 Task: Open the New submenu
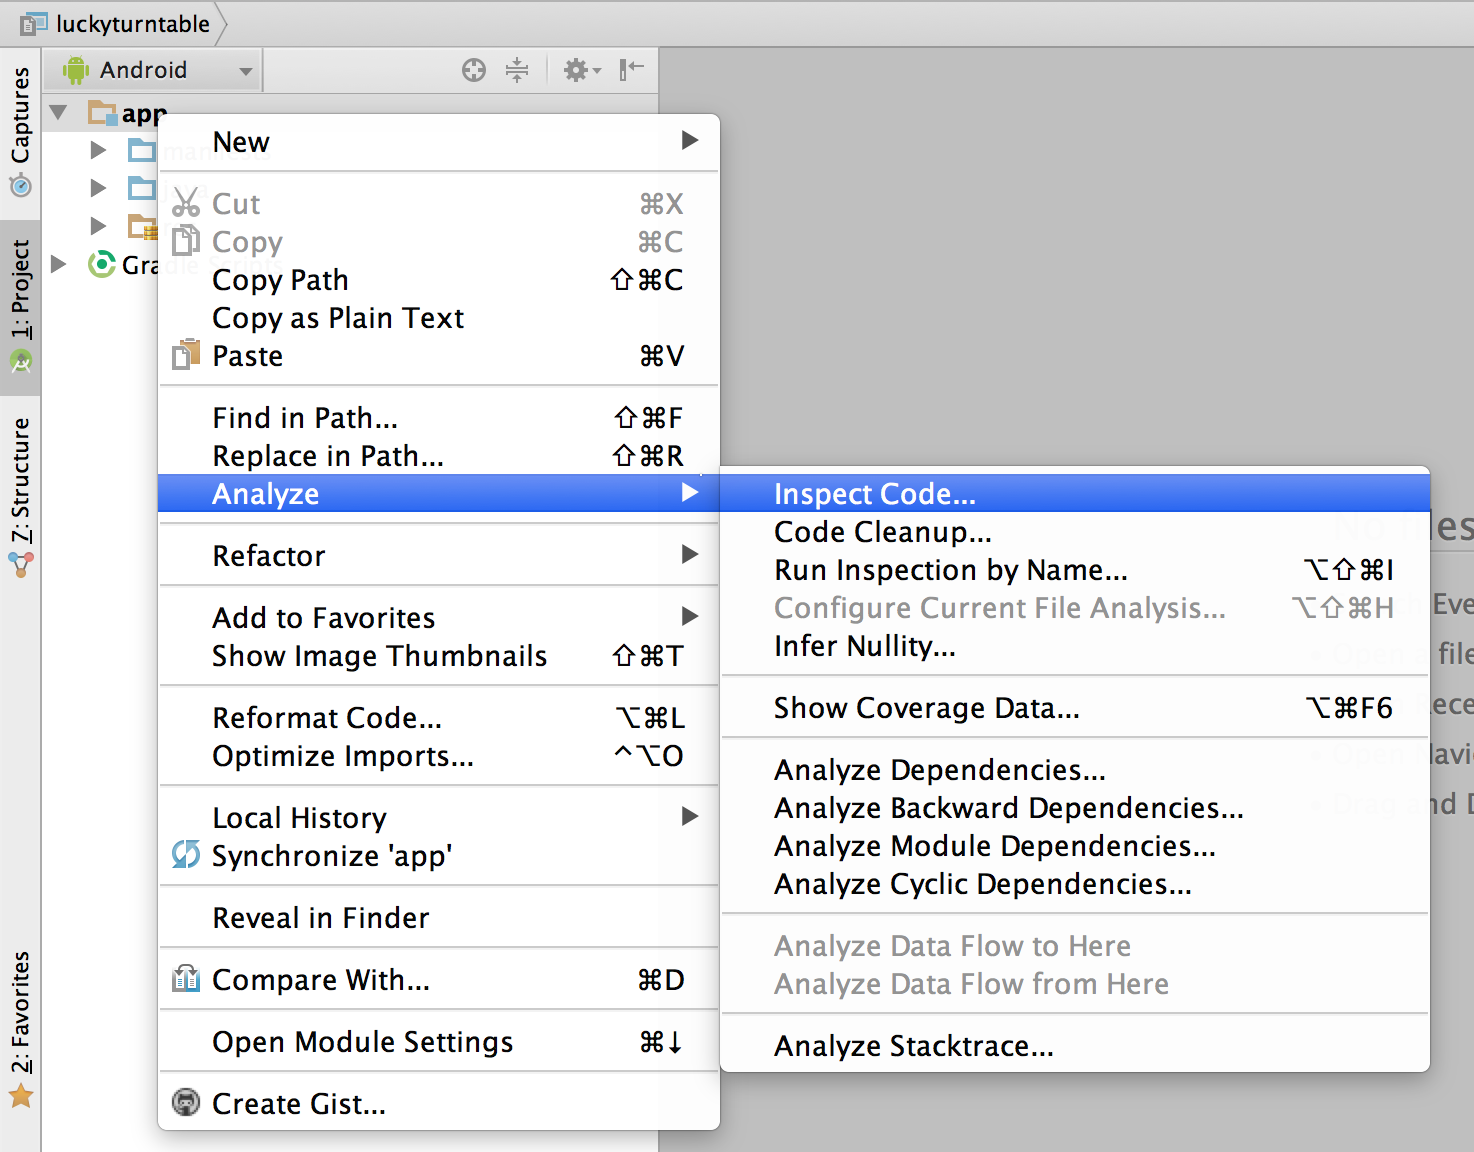click(x=439, y=142)
